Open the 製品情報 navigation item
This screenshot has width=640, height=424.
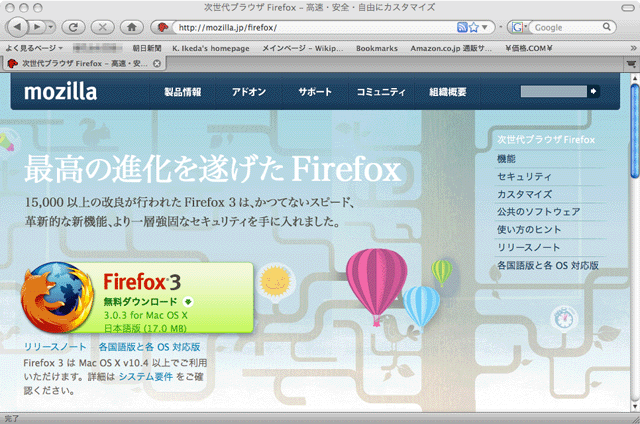pyautogui.click(x=182, y=92)
